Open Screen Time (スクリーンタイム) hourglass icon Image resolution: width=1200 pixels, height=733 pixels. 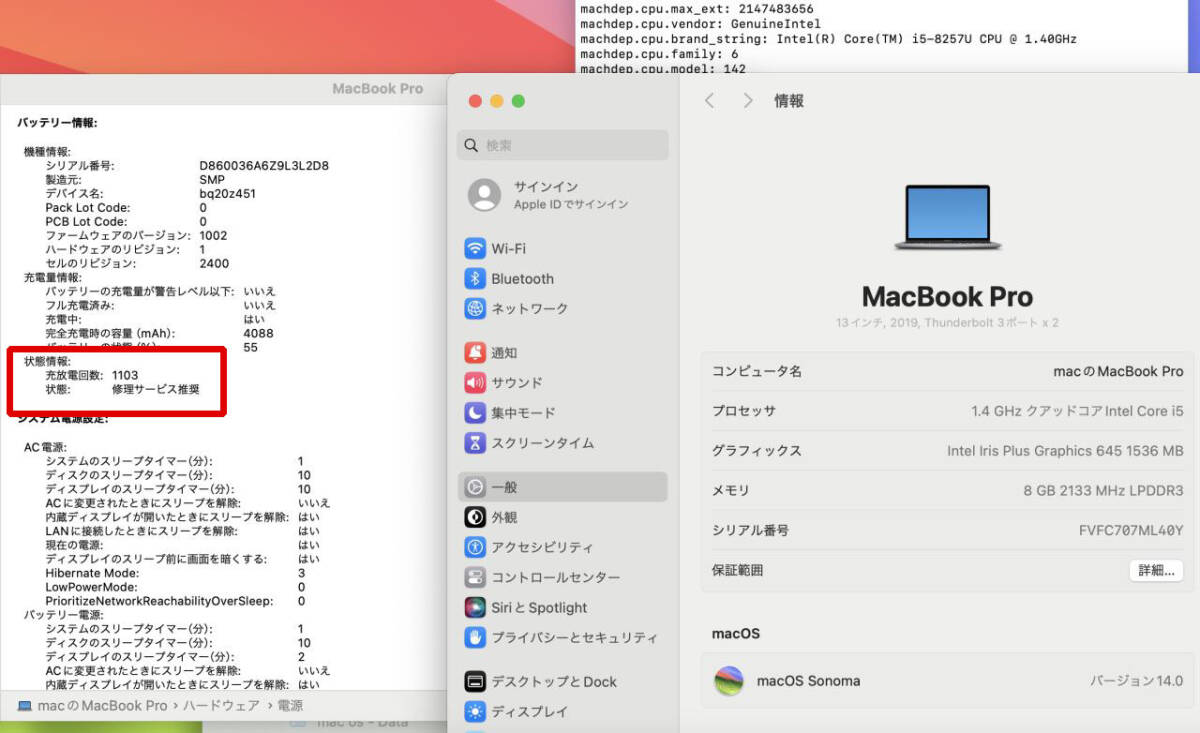475,442
